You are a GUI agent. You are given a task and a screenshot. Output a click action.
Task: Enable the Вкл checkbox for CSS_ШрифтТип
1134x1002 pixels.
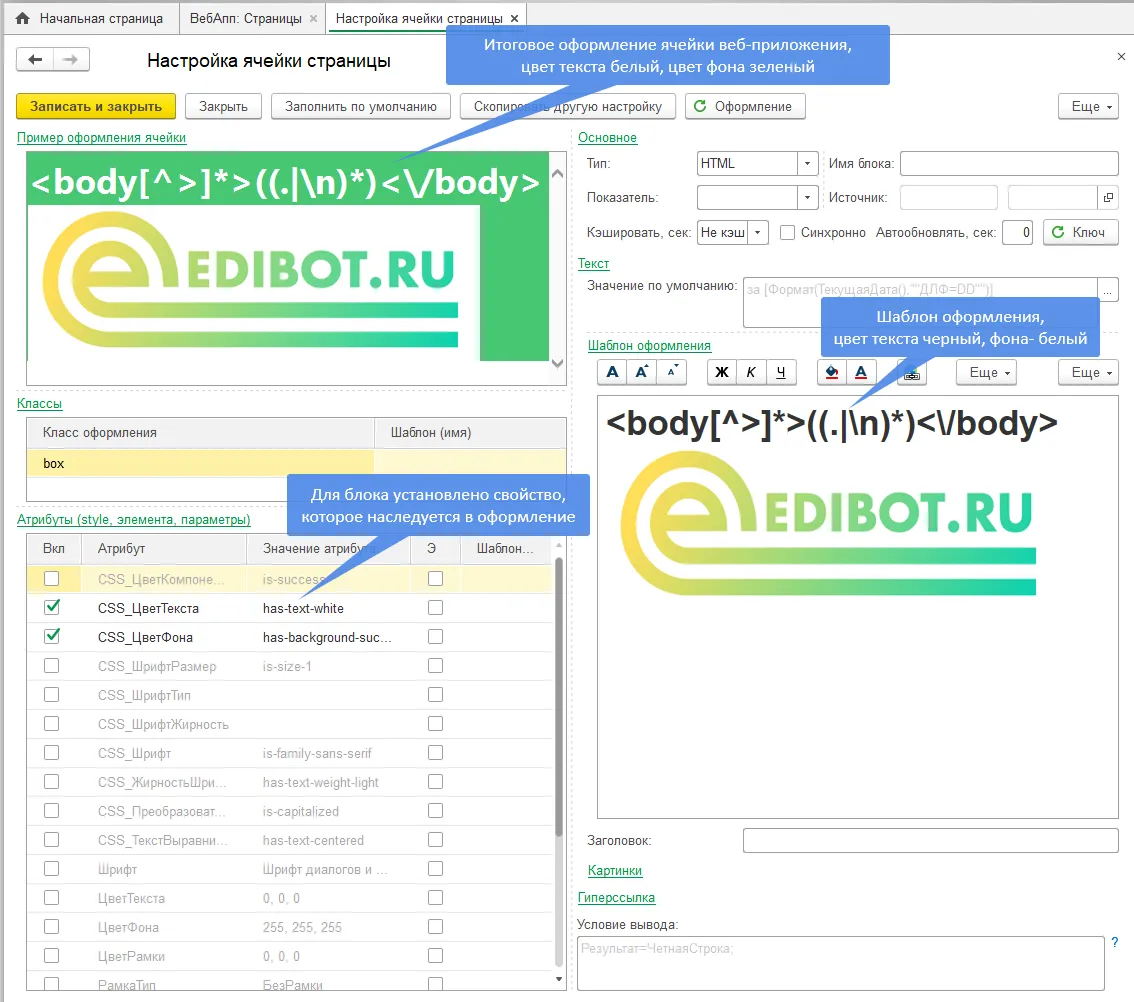51,695
